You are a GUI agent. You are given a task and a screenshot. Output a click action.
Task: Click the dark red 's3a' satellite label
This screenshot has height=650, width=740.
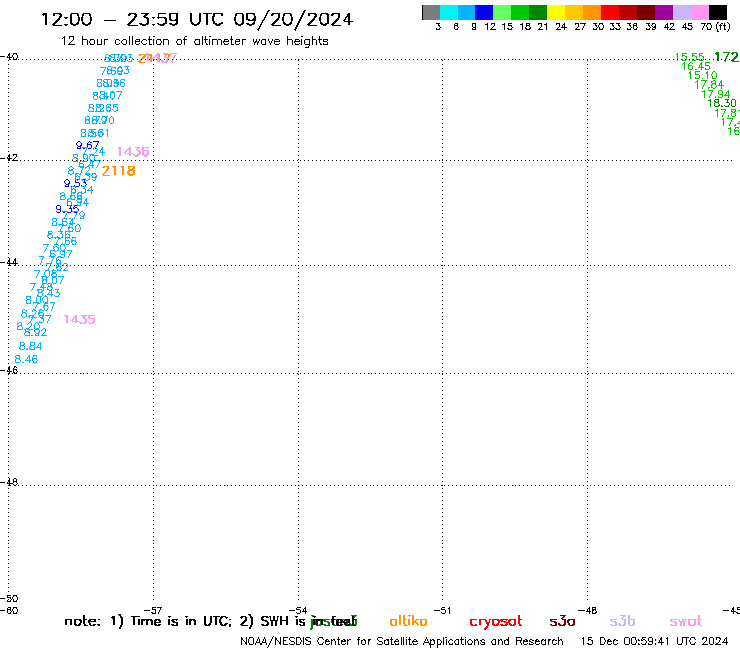click(x=562, y=621)
